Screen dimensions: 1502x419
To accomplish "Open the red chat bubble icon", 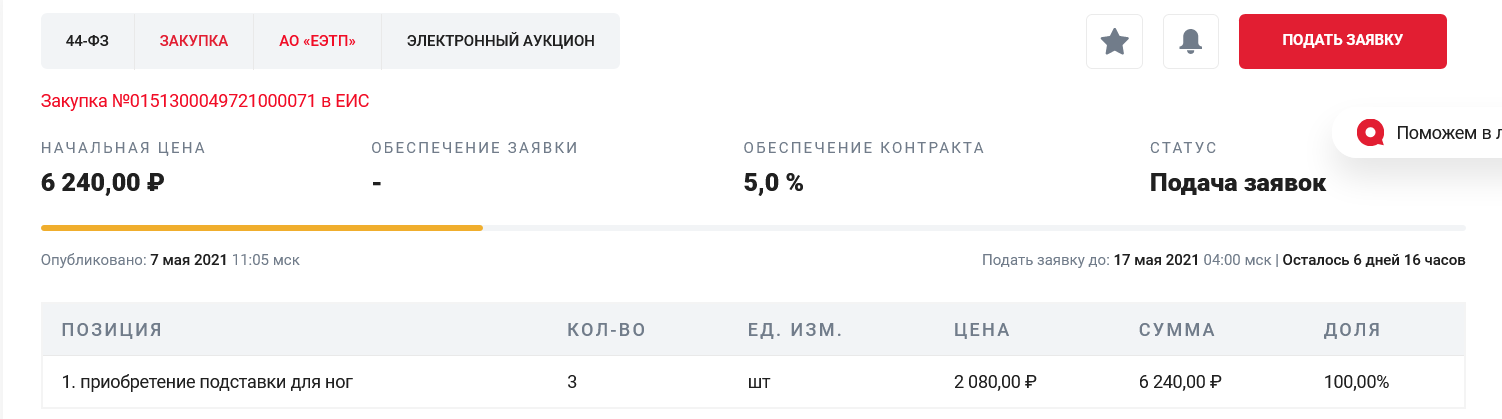I will pyautogui.click(x=1368, y=132).
